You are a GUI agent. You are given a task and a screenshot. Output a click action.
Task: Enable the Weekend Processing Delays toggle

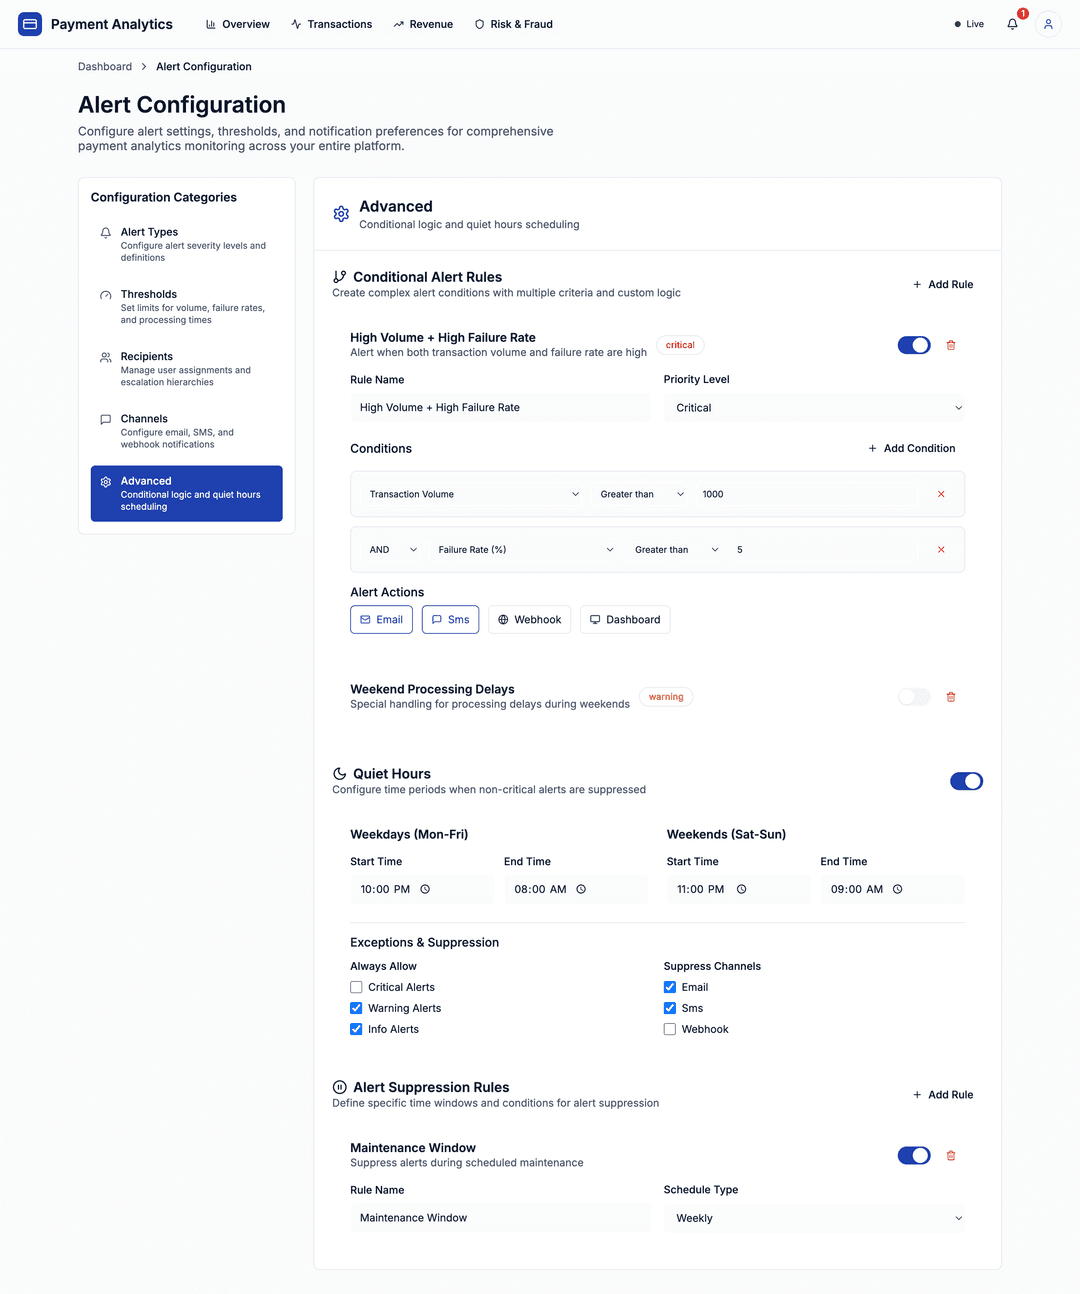[913, 696]
